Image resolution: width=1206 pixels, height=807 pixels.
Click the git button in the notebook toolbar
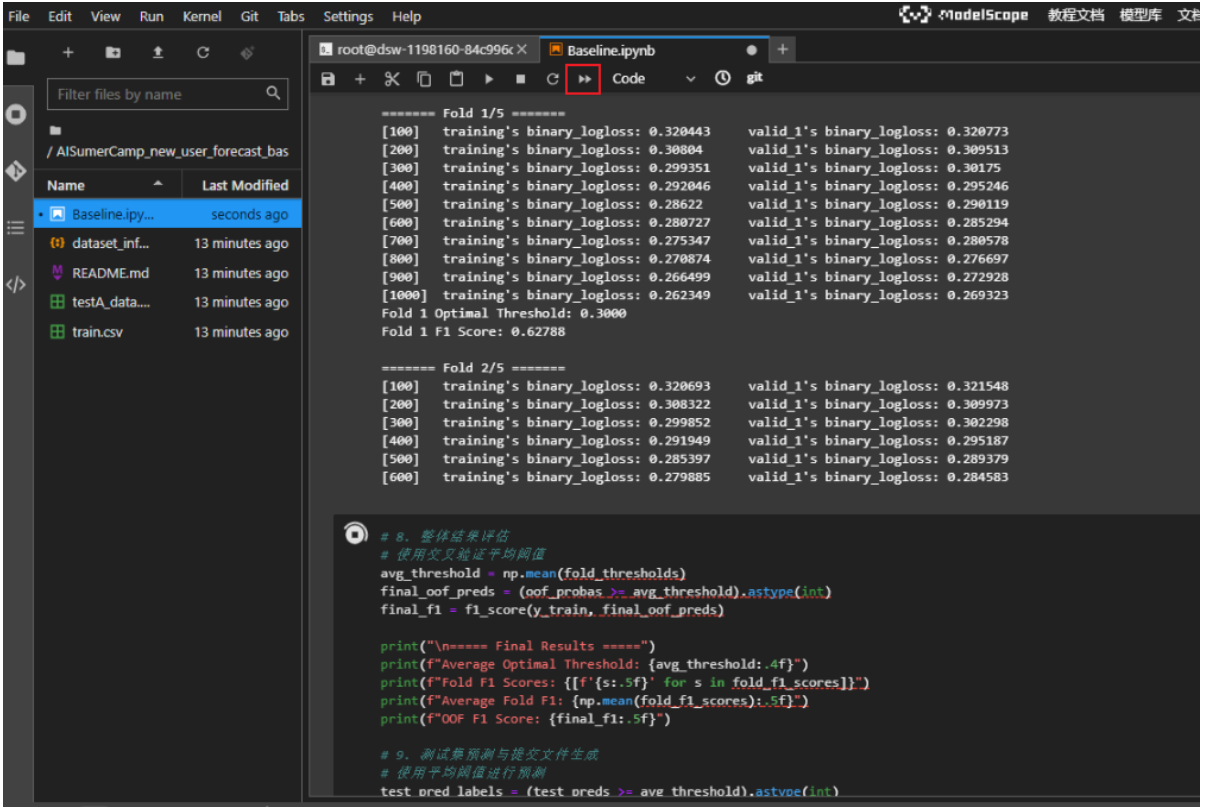click(x=755, y=78)
